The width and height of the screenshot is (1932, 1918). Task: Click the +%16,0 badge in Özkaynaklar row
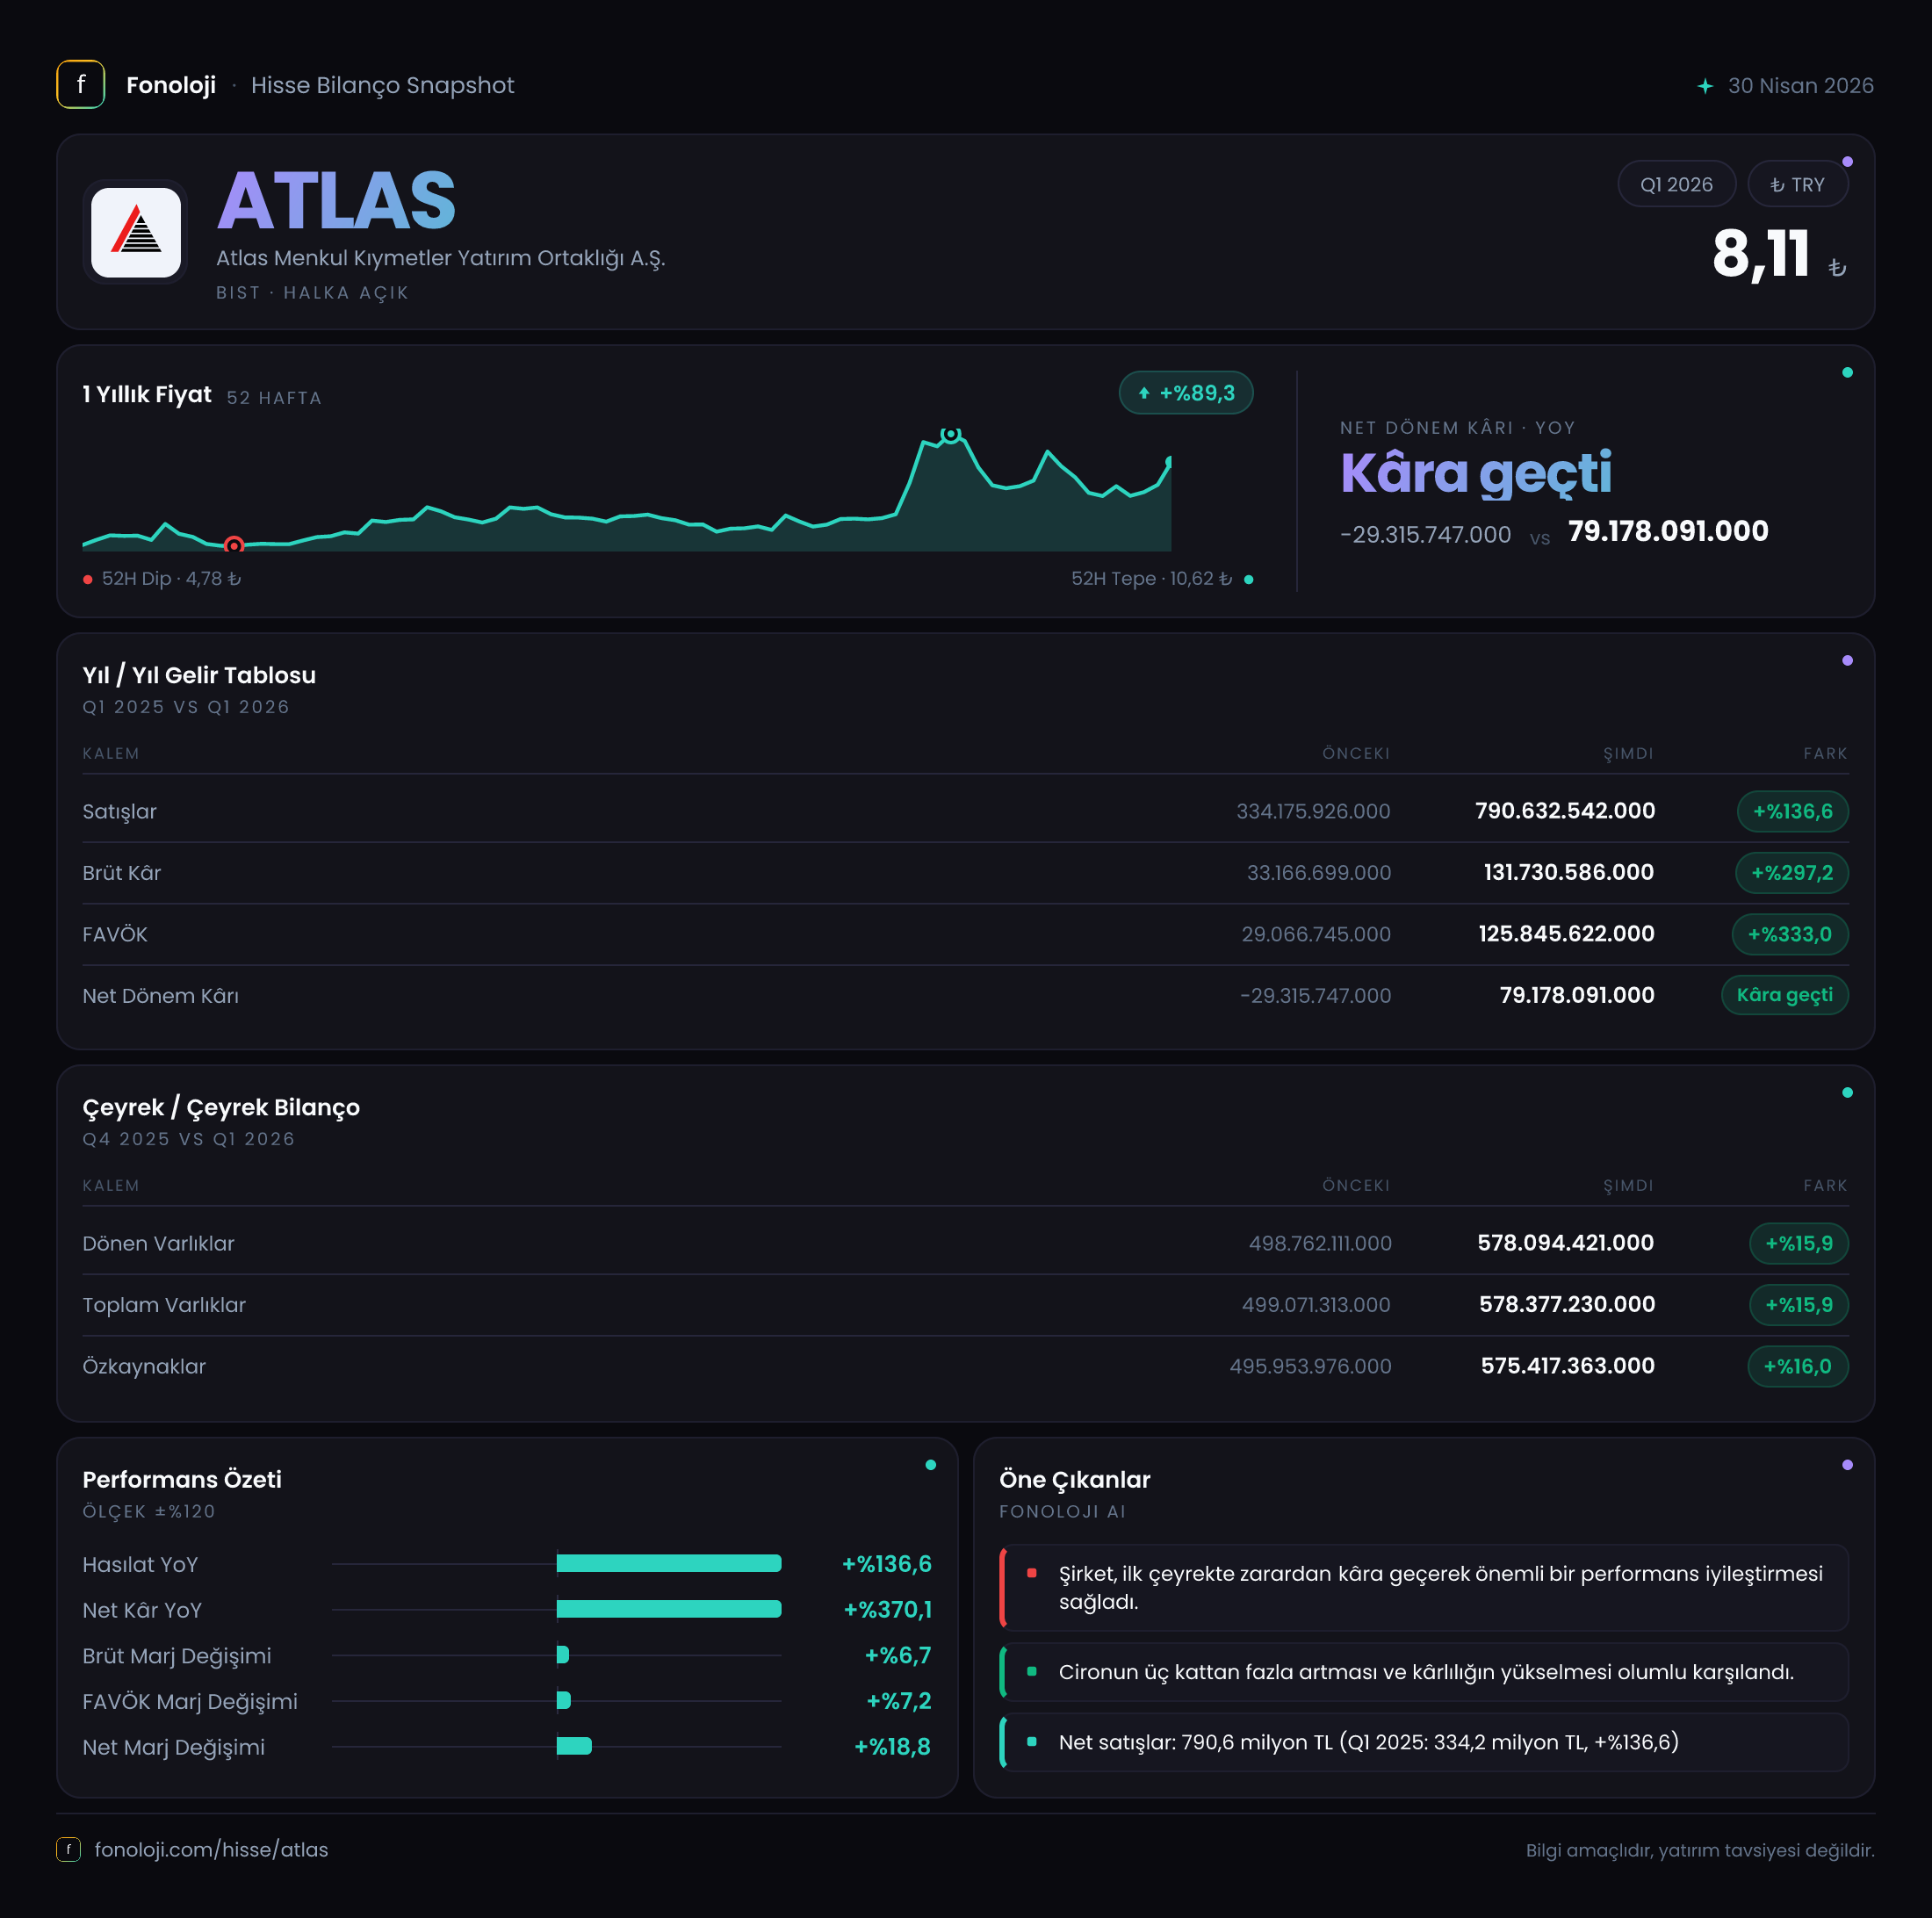[1797, 1366]
